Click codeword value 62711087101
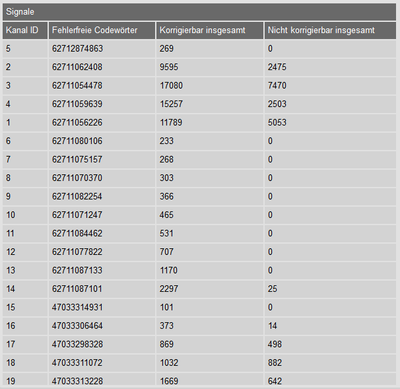The height and width of the screenshot is (389, 400). click(x=77, y=289)
